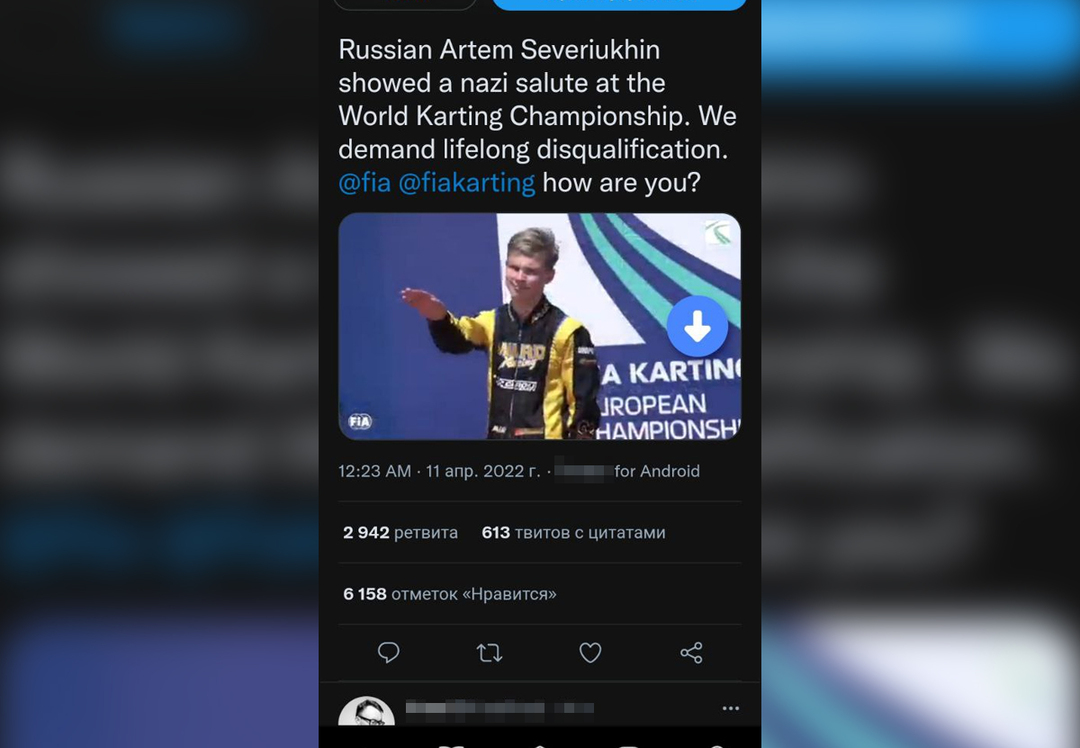Click the blue button at the top
The image size is (1080, 748).
click(619, 5)
